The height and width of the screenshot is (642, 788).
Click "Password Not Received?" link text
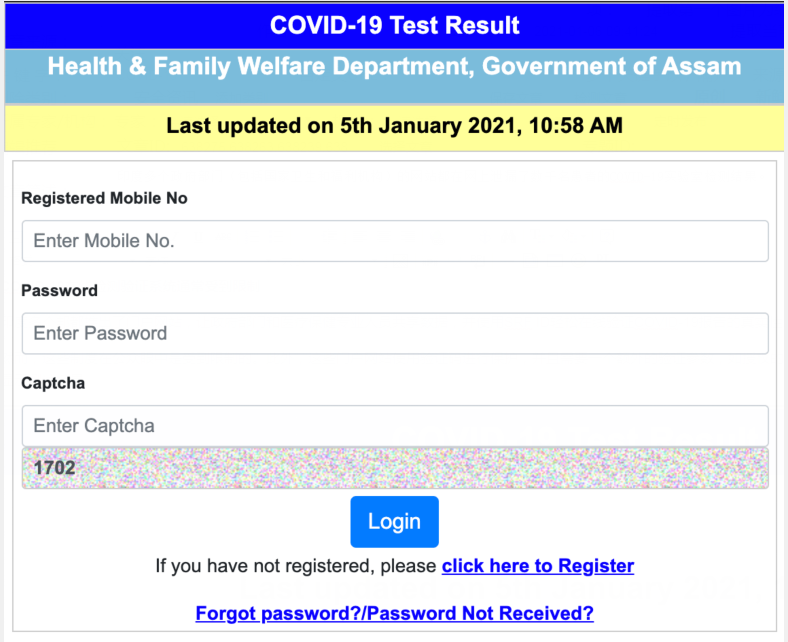click(x=480, y=613)
